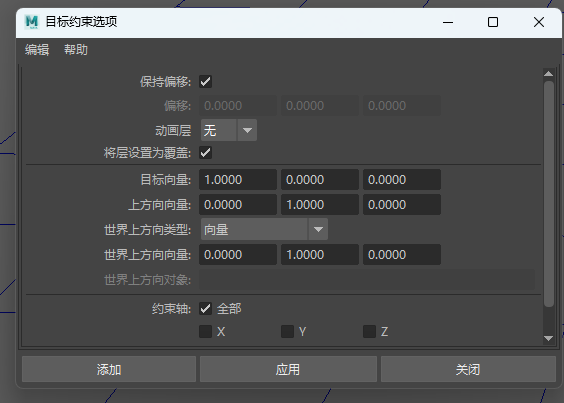The image size is (564, 403).
Task: Open the 编辑 menu
Action: click(37, 50)
